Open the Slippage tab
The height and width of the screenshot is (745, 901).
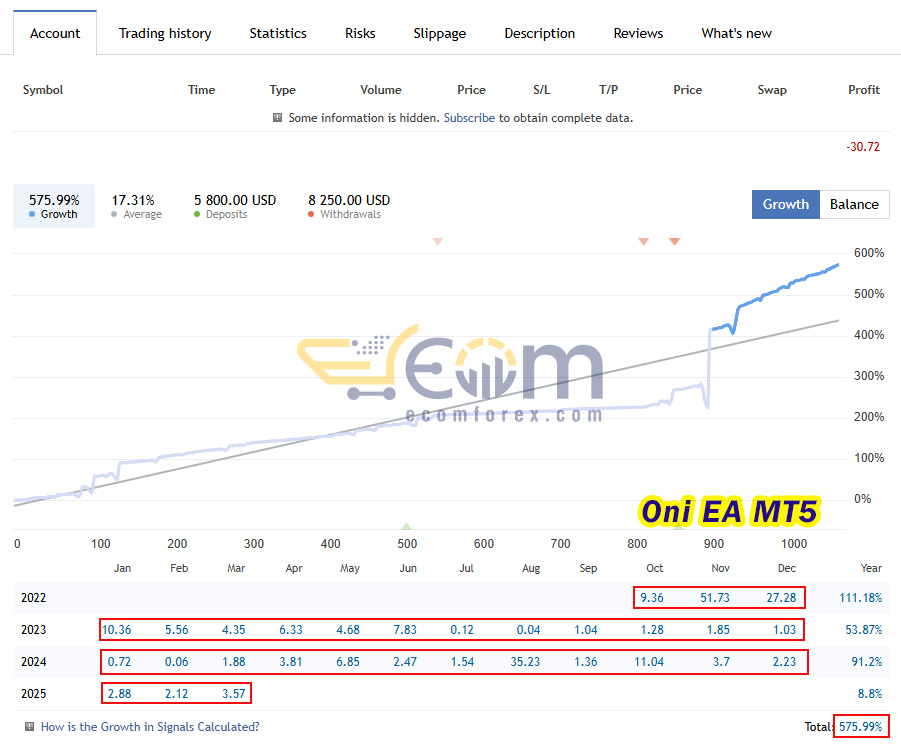440,33
